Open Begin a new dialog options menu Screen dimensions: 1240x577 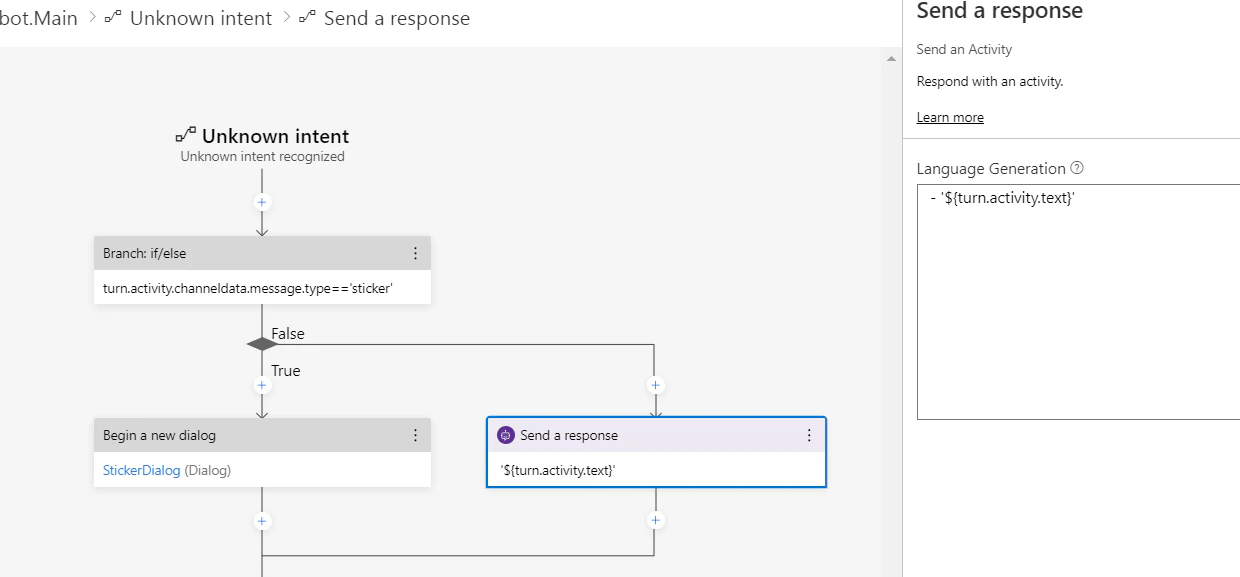point(416,435)
